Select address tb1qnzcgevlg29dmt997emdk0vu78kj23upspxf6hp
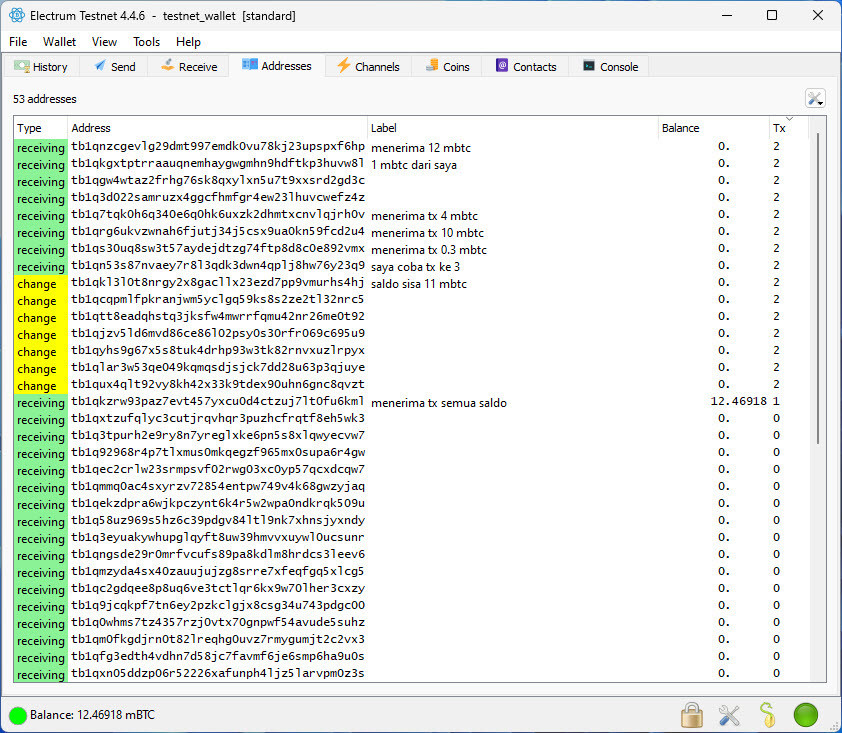 tap(217, 147)
